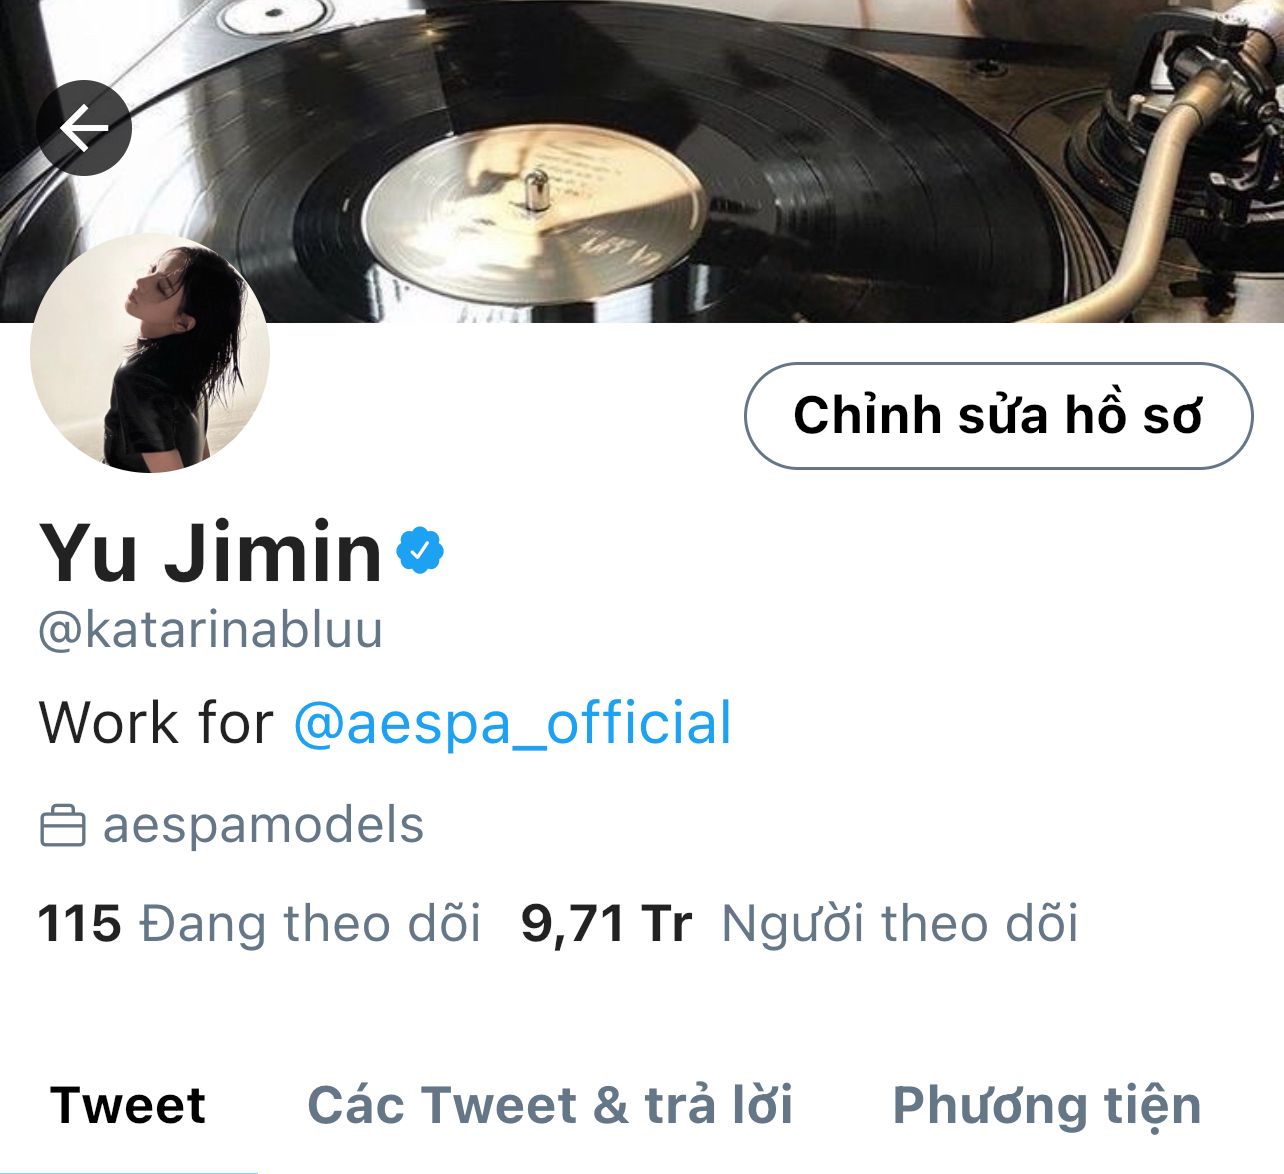
Task: Open the vinyl record header image
Action: pyautogui.click(x=642, y=161)
